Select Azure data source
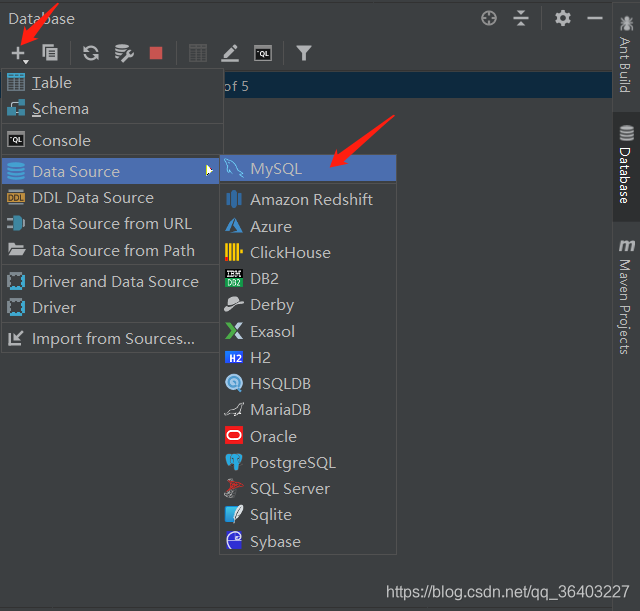This screenshot has height=611, width=640. click(308, 227)
